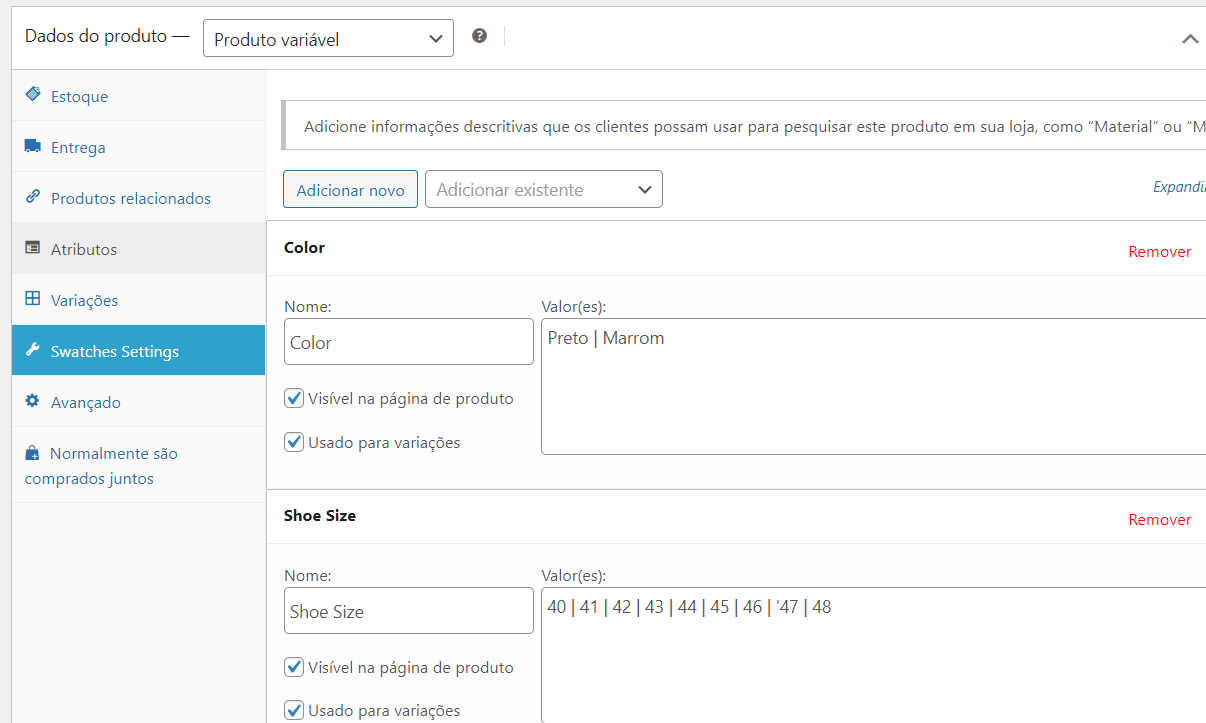Click the Variações grid icon
This screenshot has height=723, width=1206.
click(33, 299)
